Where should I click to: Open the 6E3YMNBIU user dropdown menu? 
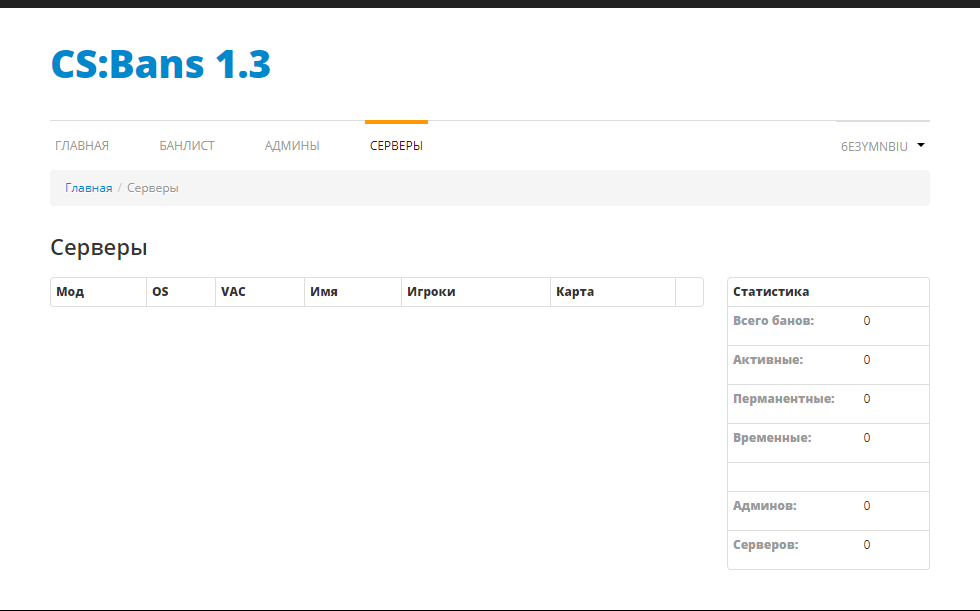(882, 146)
